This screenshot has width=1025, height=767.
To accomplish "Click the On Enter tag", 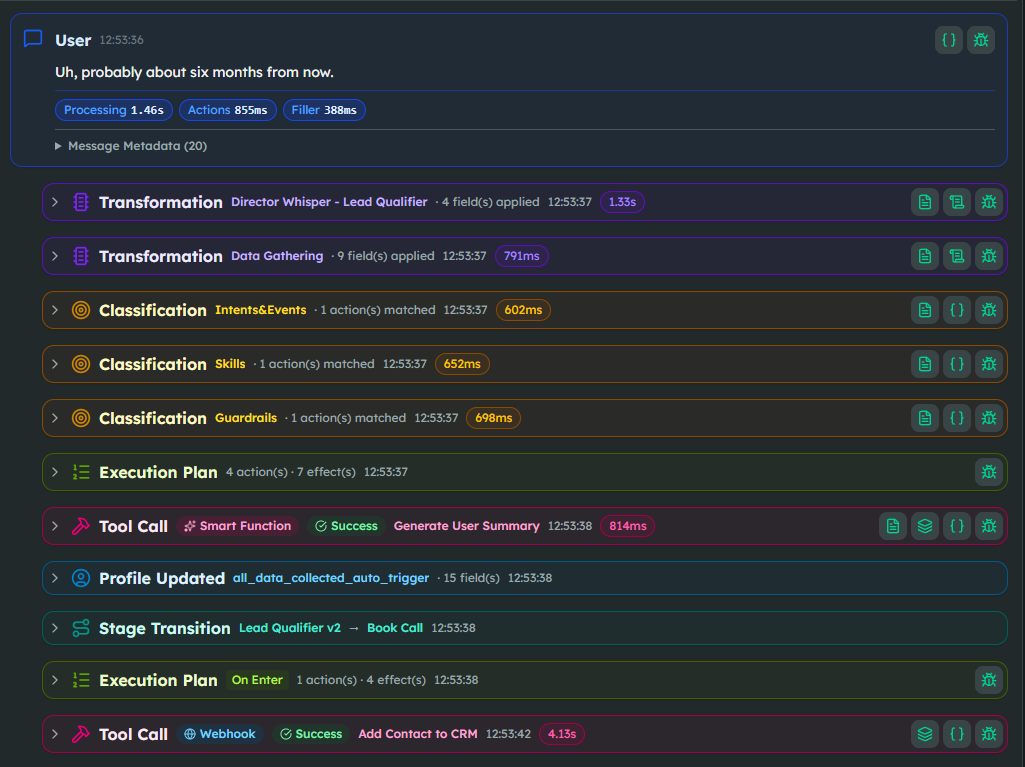I will (x=257, y=680).
